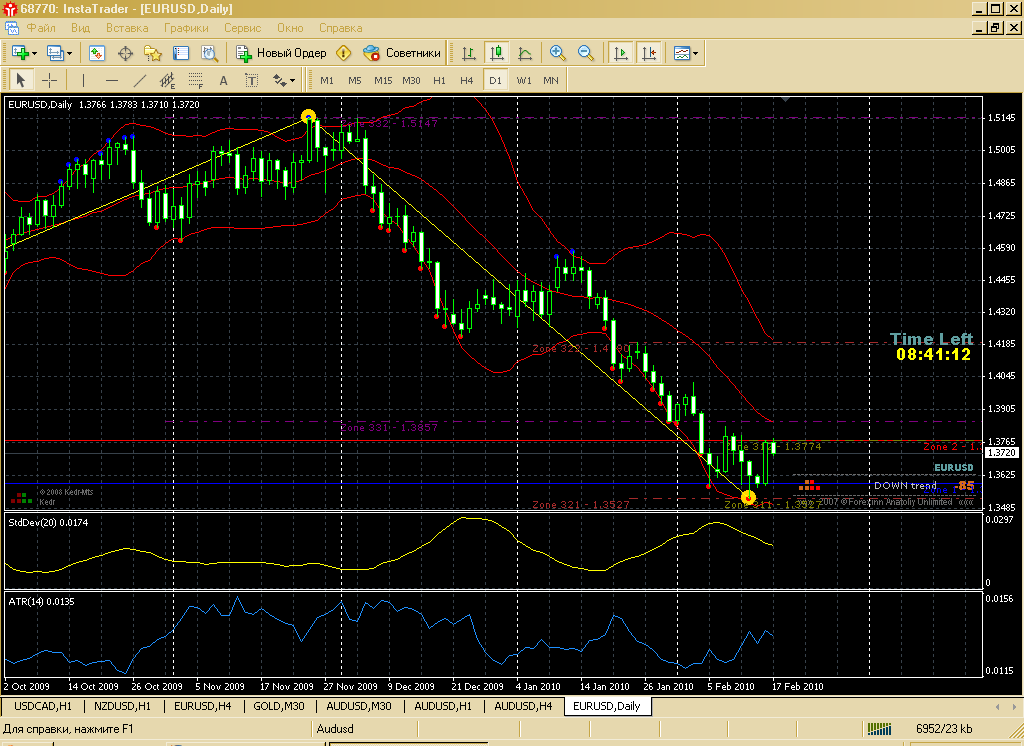1024x746 pixels.
Task: Switch to the GOLD,M30 chart tab
Action: pos(280,706)
